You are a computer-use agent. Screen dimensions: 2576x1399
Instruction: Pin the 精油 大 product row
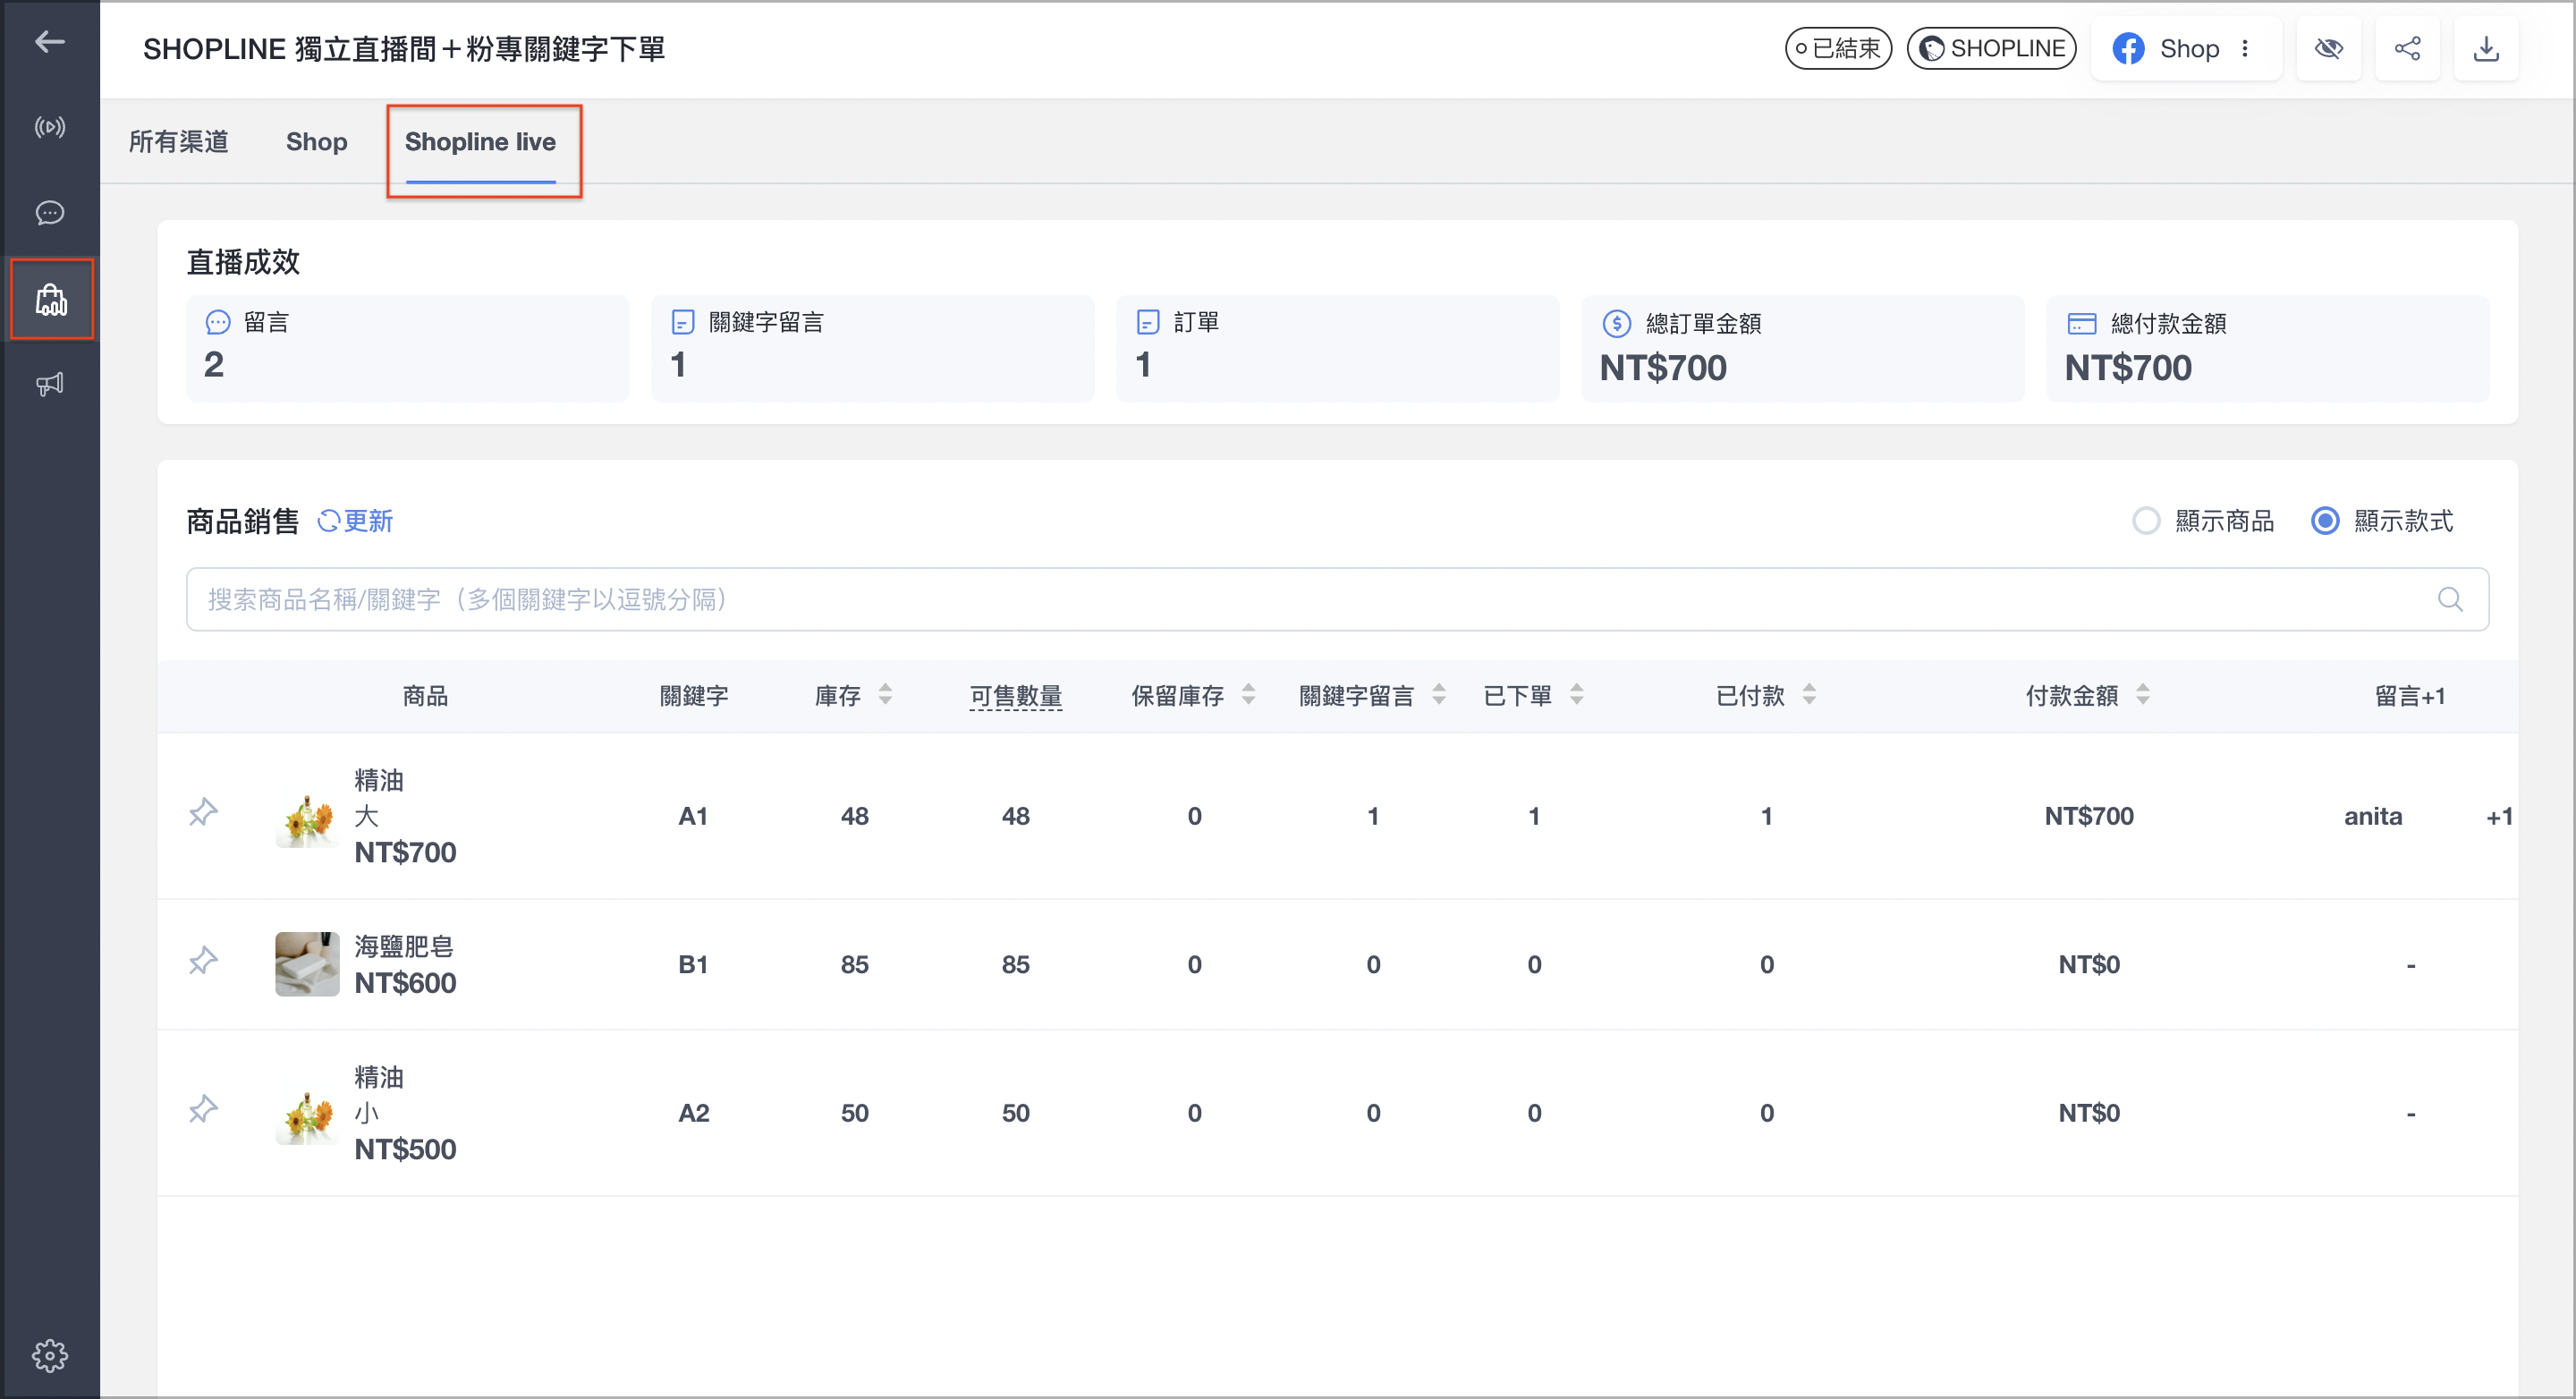203,812
